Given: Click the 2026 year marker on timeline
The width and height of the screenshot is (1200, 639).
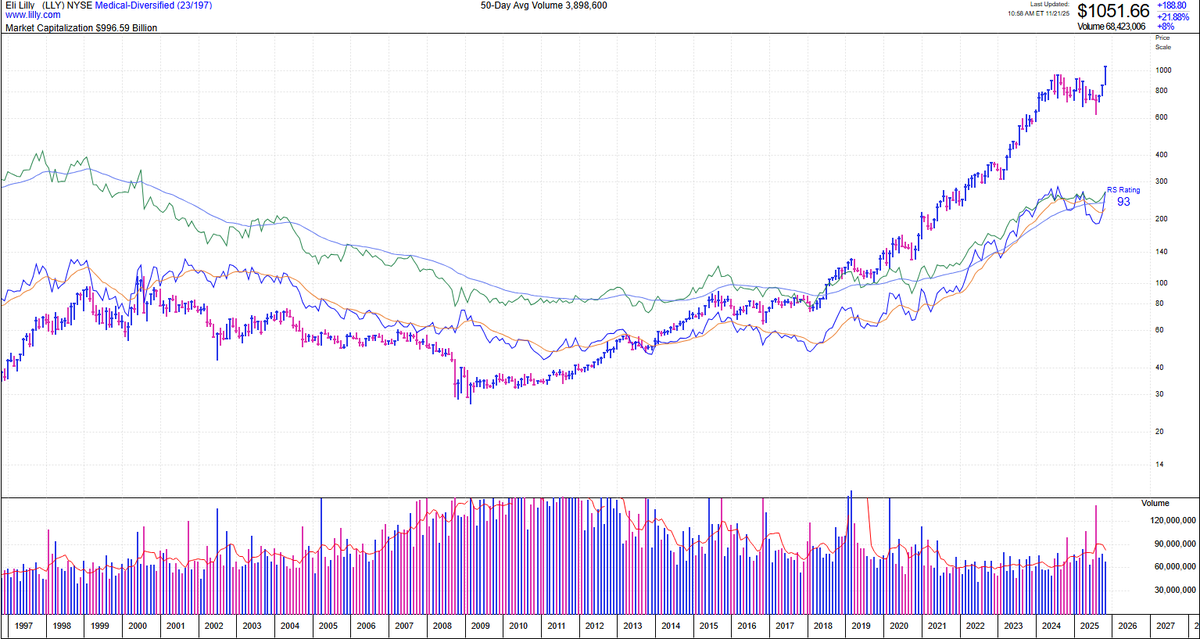Looking at the screenshot, I should point(1128,625).
